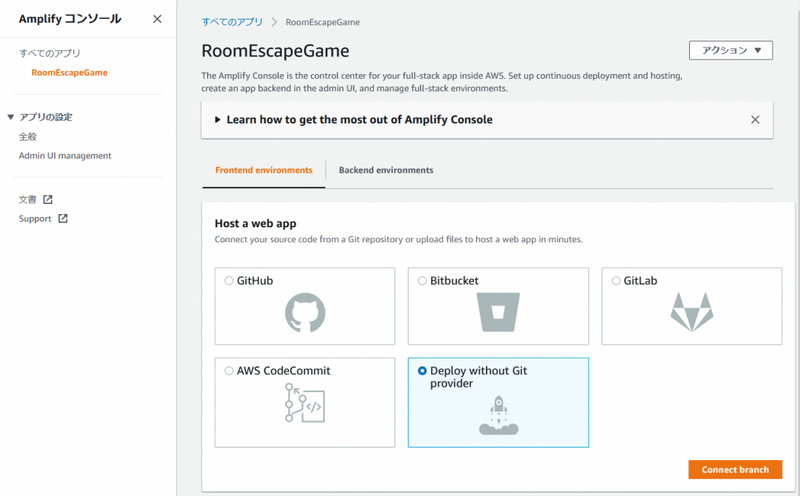The width and height of the screenshot is (800, 496).
Task: Switch to Backend environments tab
Action: (386, 171)
